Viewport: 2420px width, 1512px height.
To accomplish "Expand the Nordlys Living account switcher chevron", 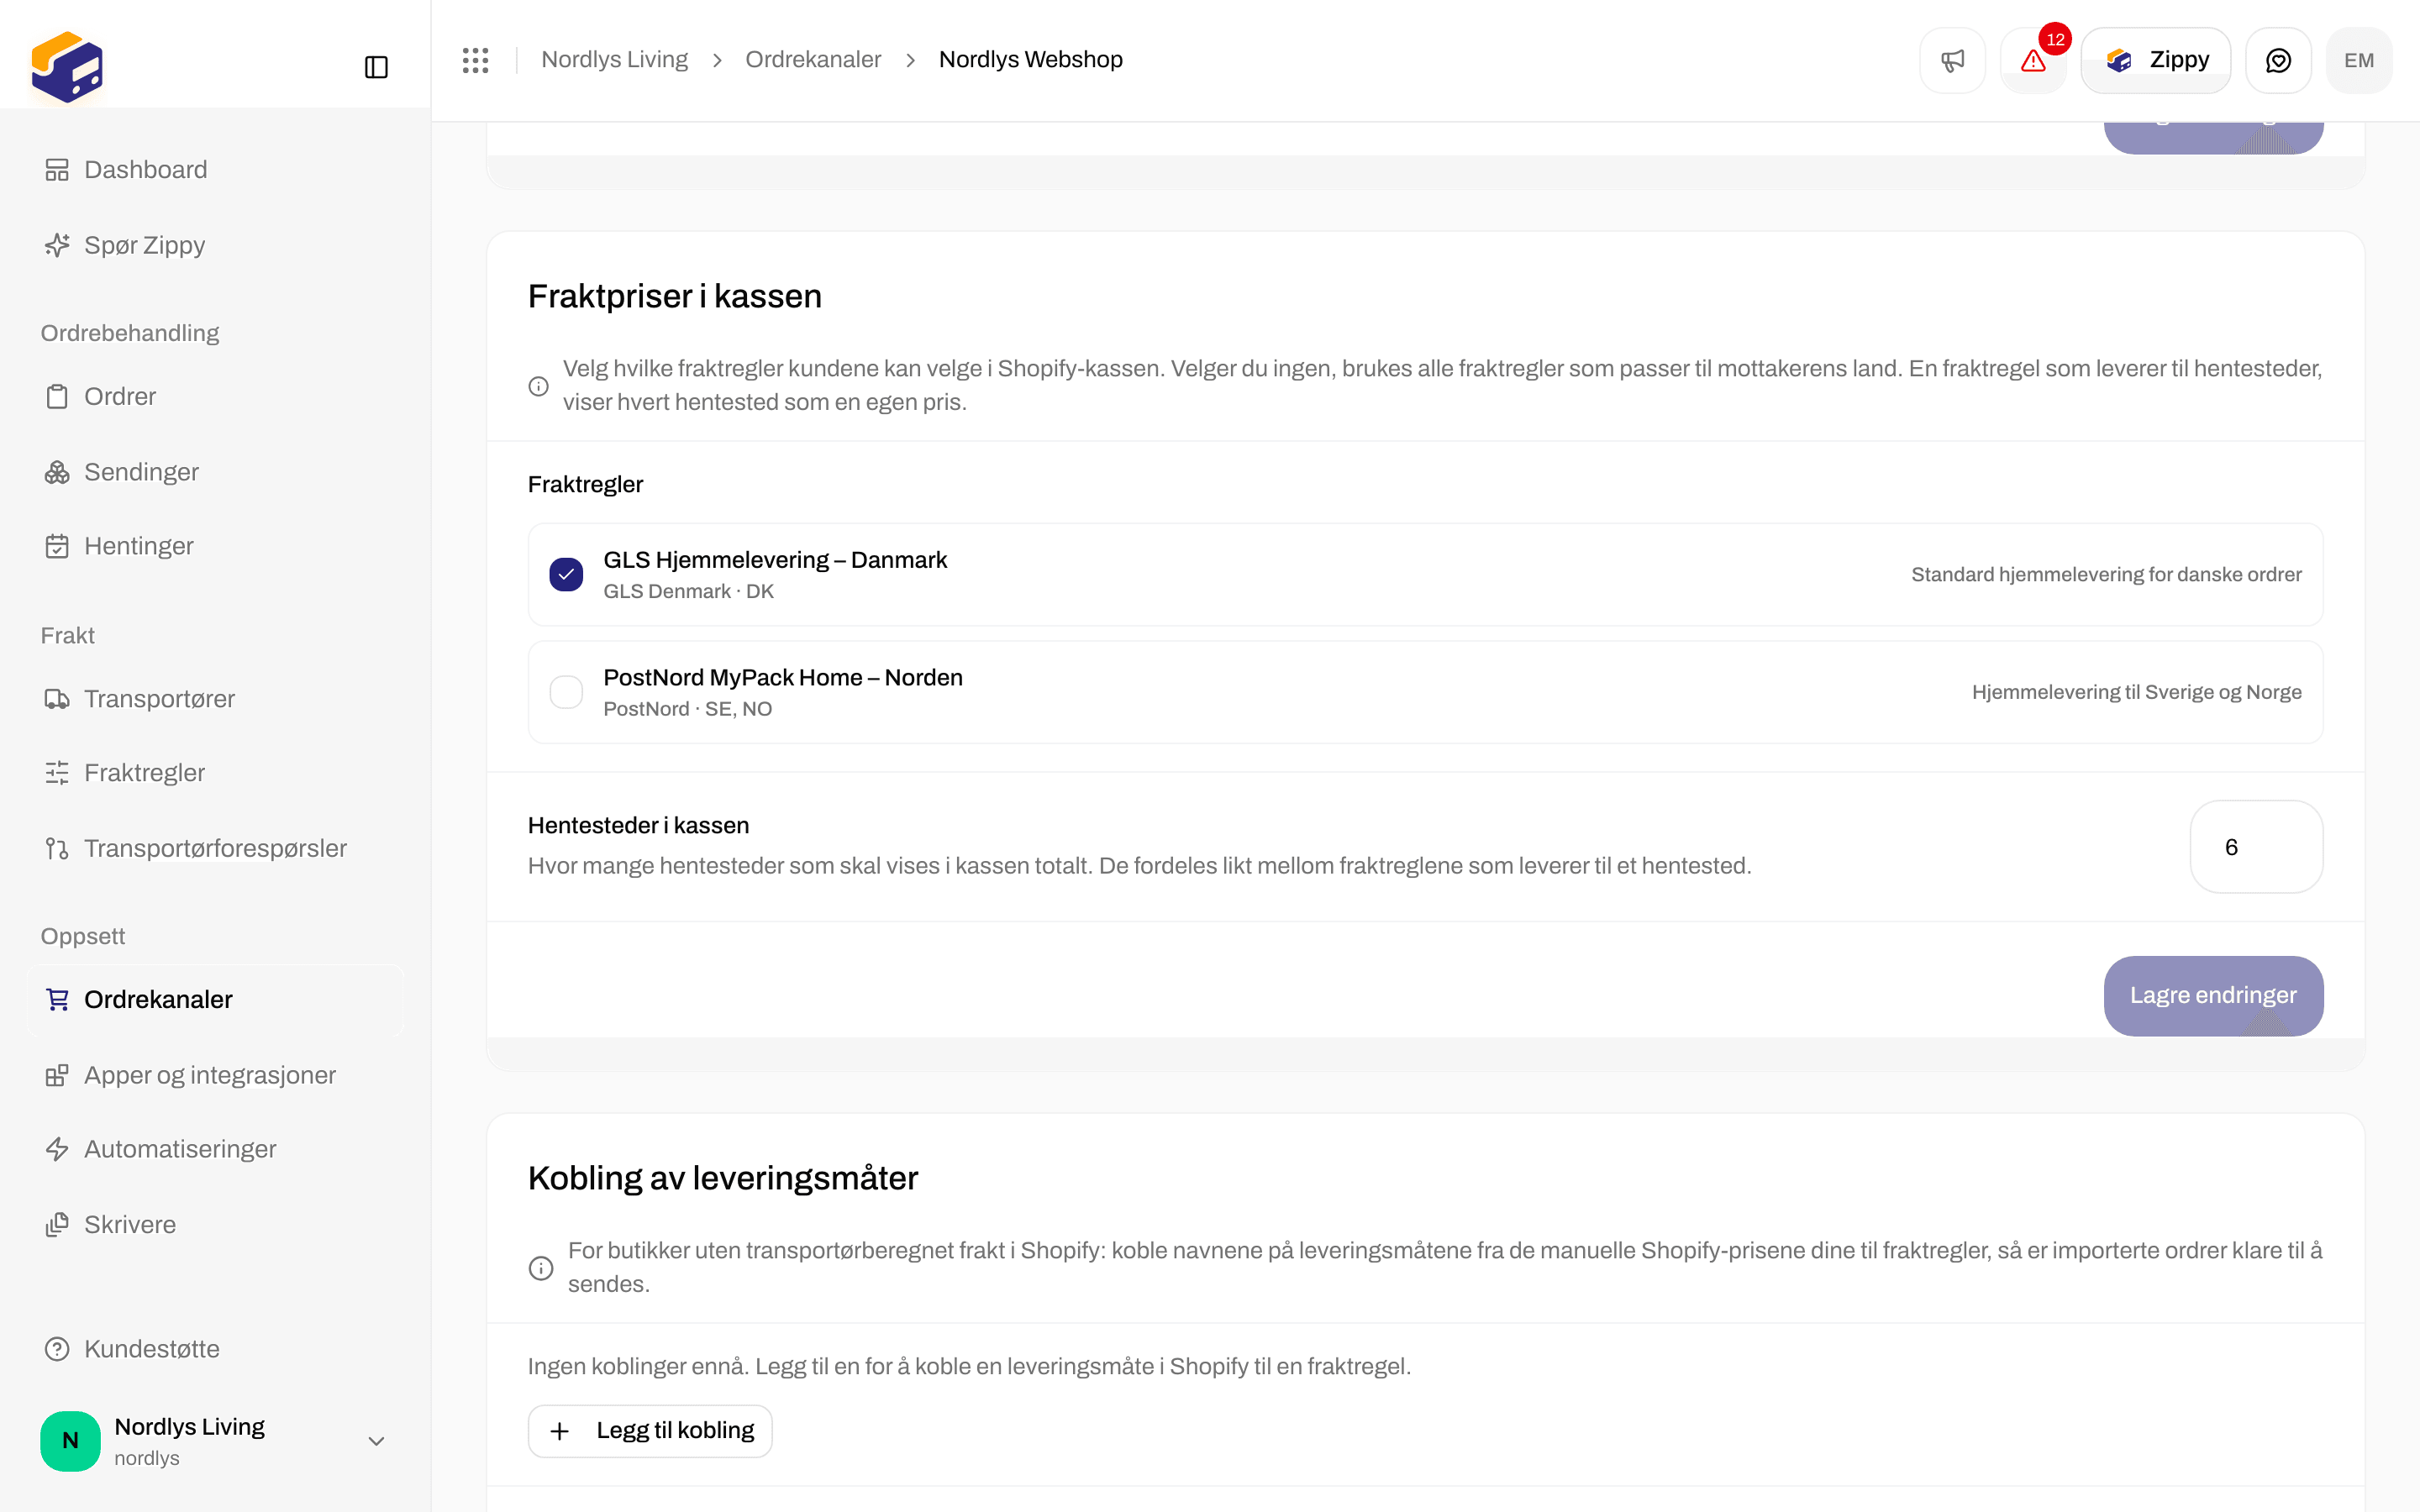I will click(376, 1441).
